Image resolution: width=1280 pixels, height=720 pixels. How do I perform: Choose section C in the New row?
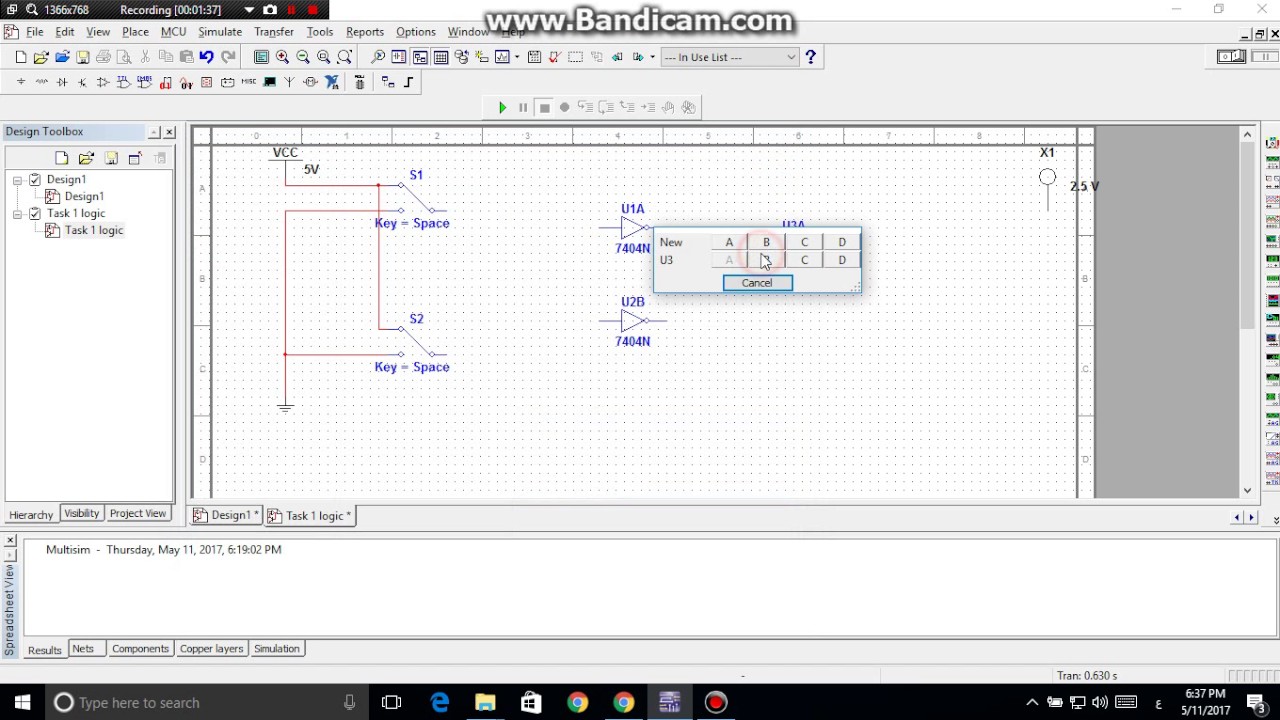point(804,242)
